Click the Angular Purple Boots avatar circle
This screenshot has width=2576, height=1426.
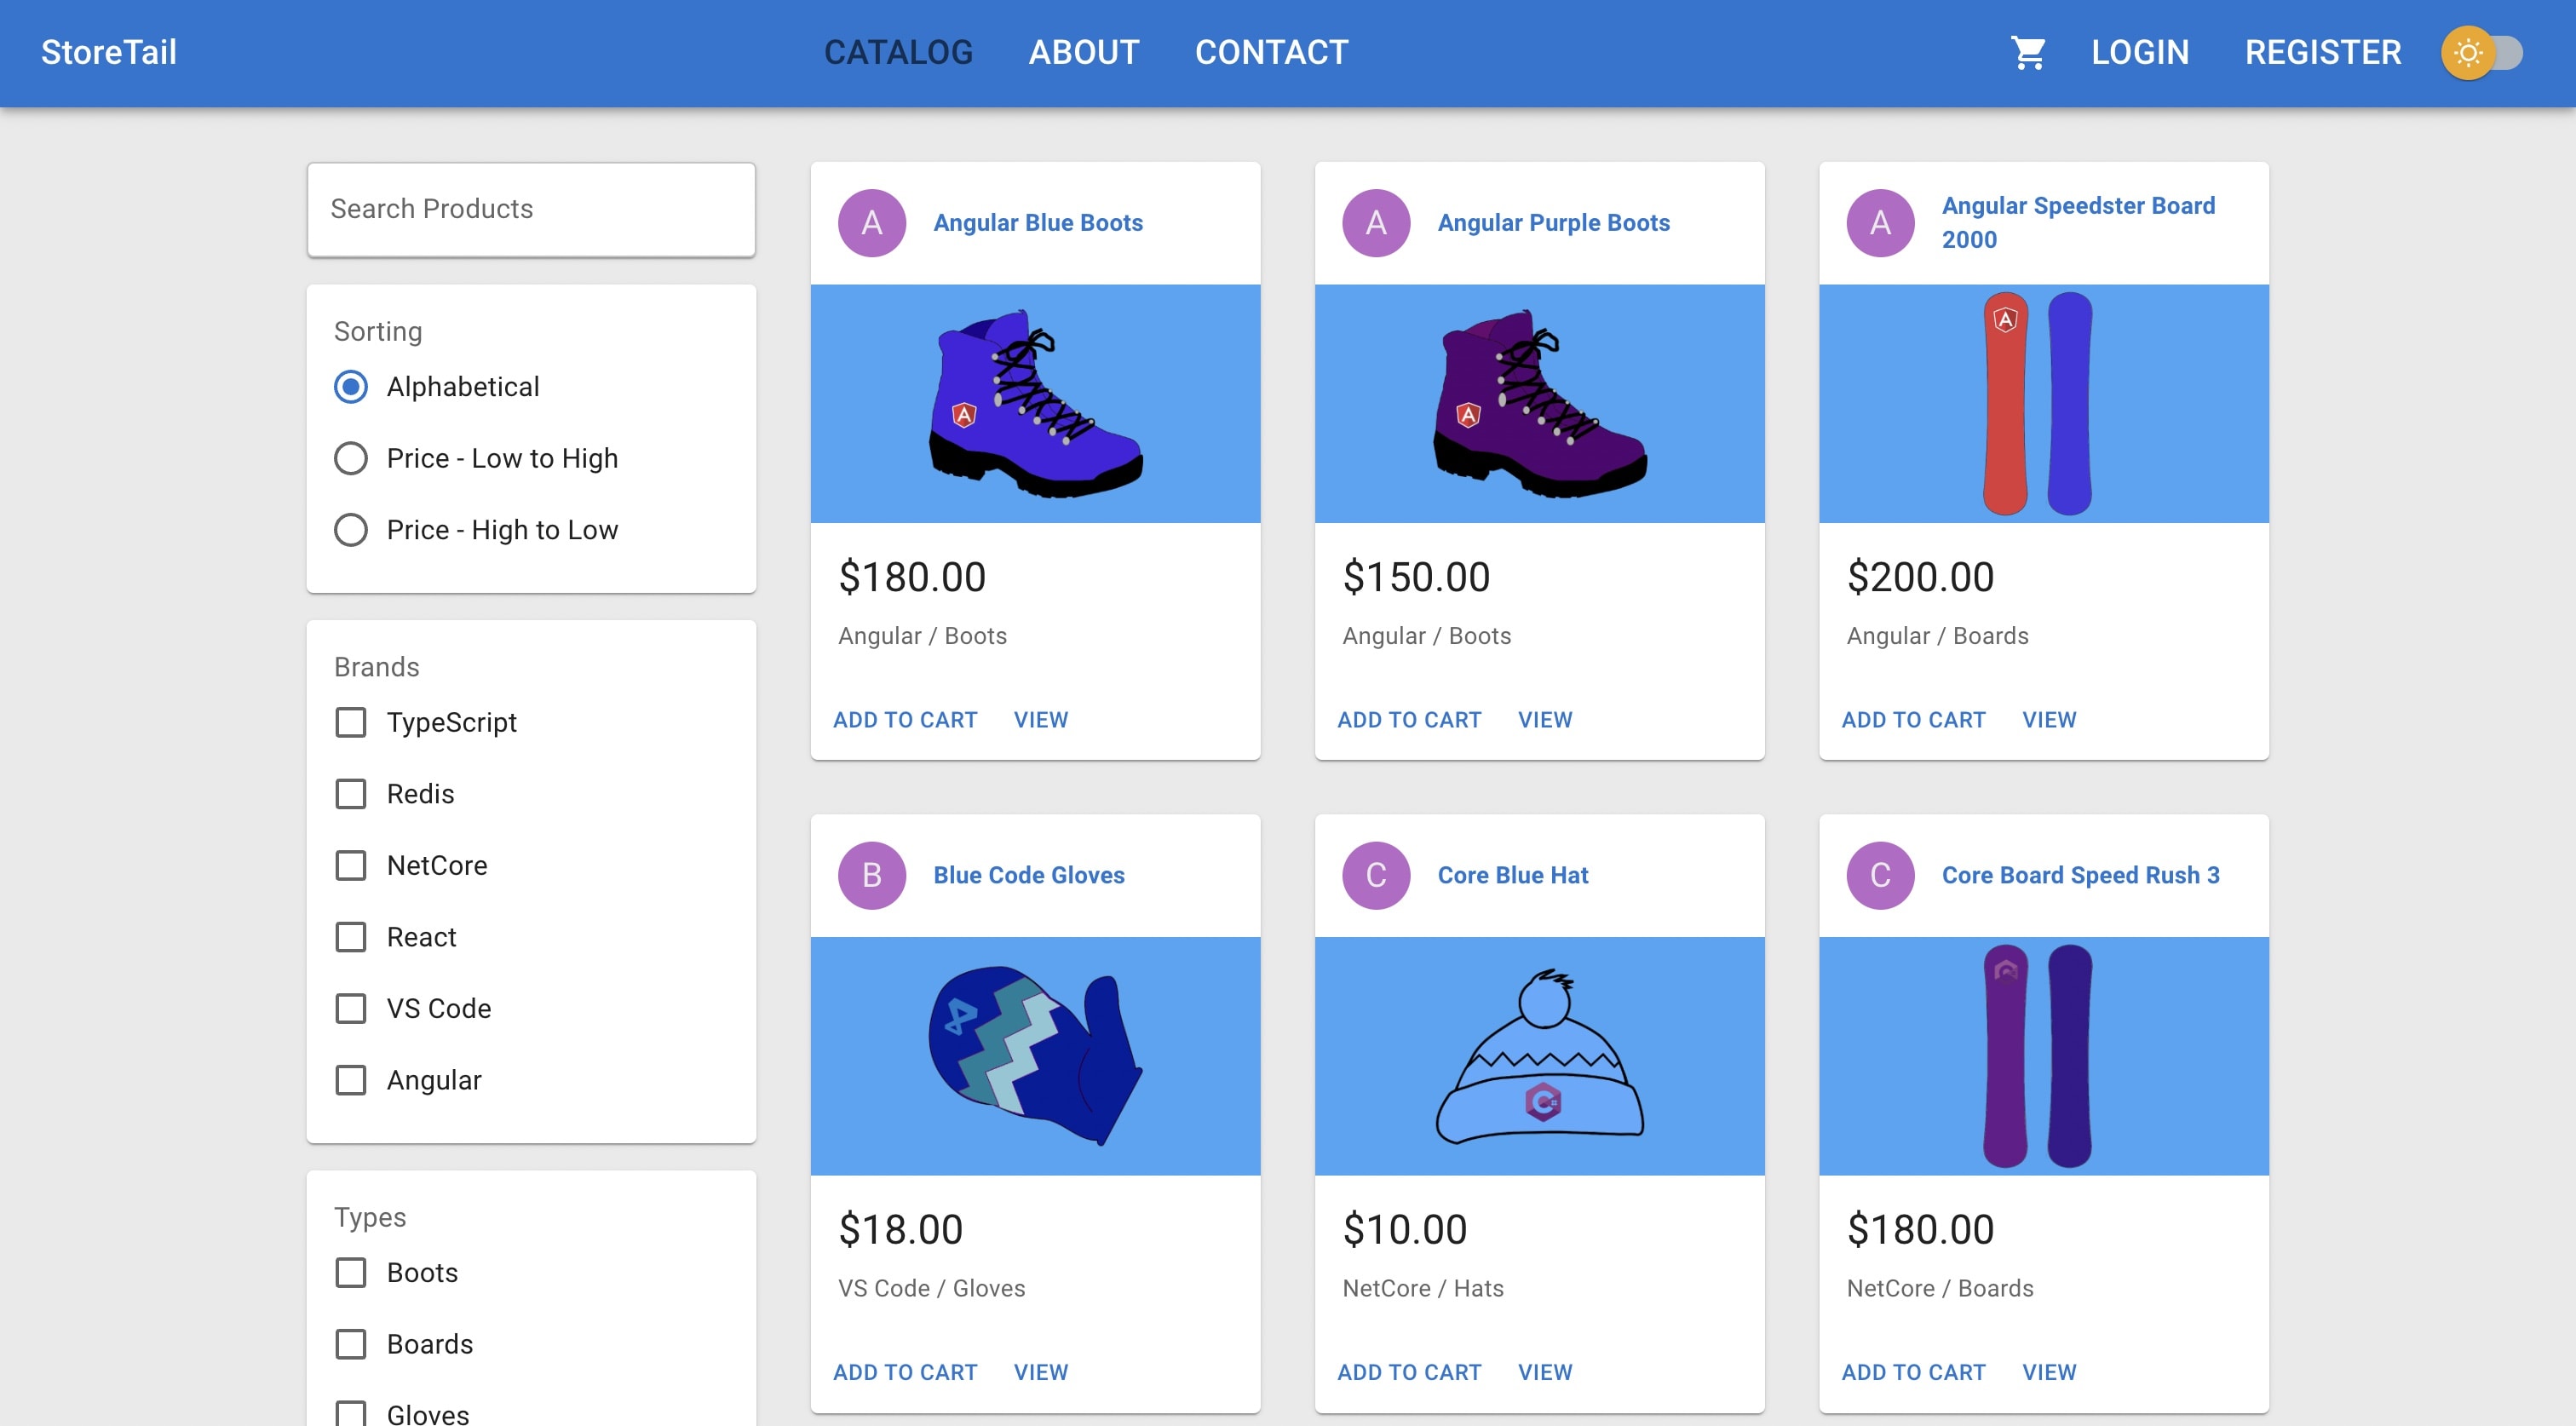tap(1376, 223)
